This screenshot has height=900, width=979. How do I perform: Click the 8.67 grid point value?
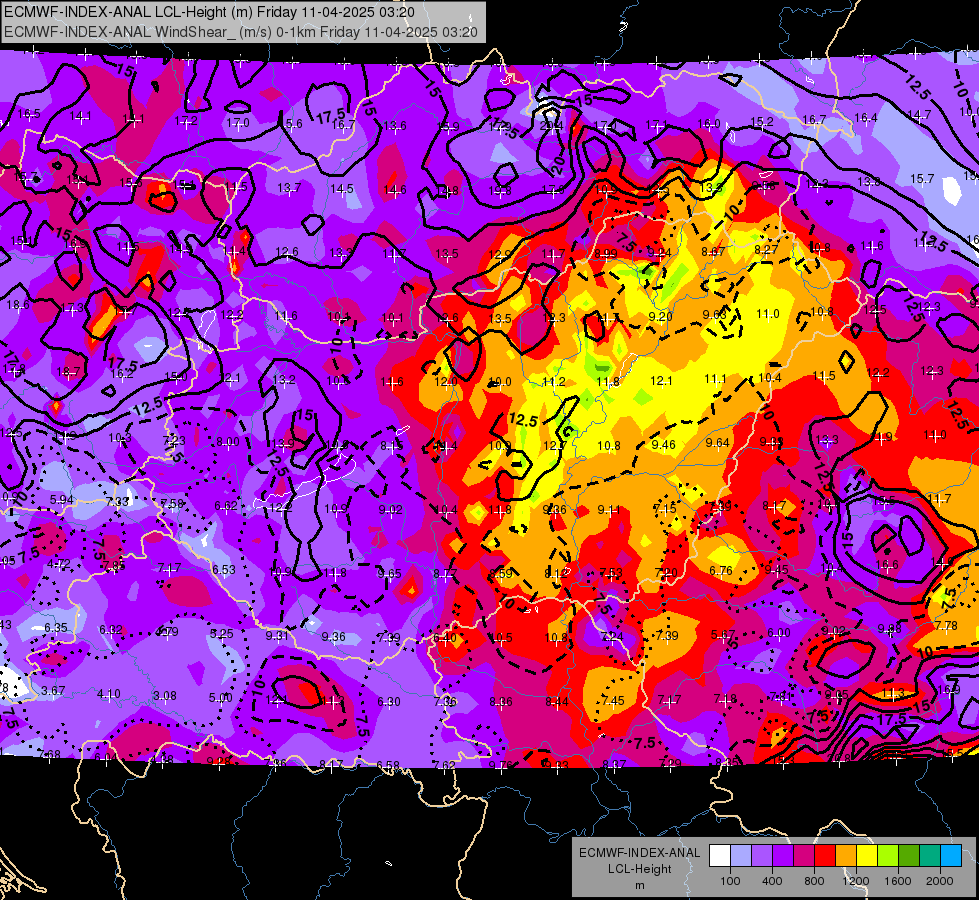713,251
